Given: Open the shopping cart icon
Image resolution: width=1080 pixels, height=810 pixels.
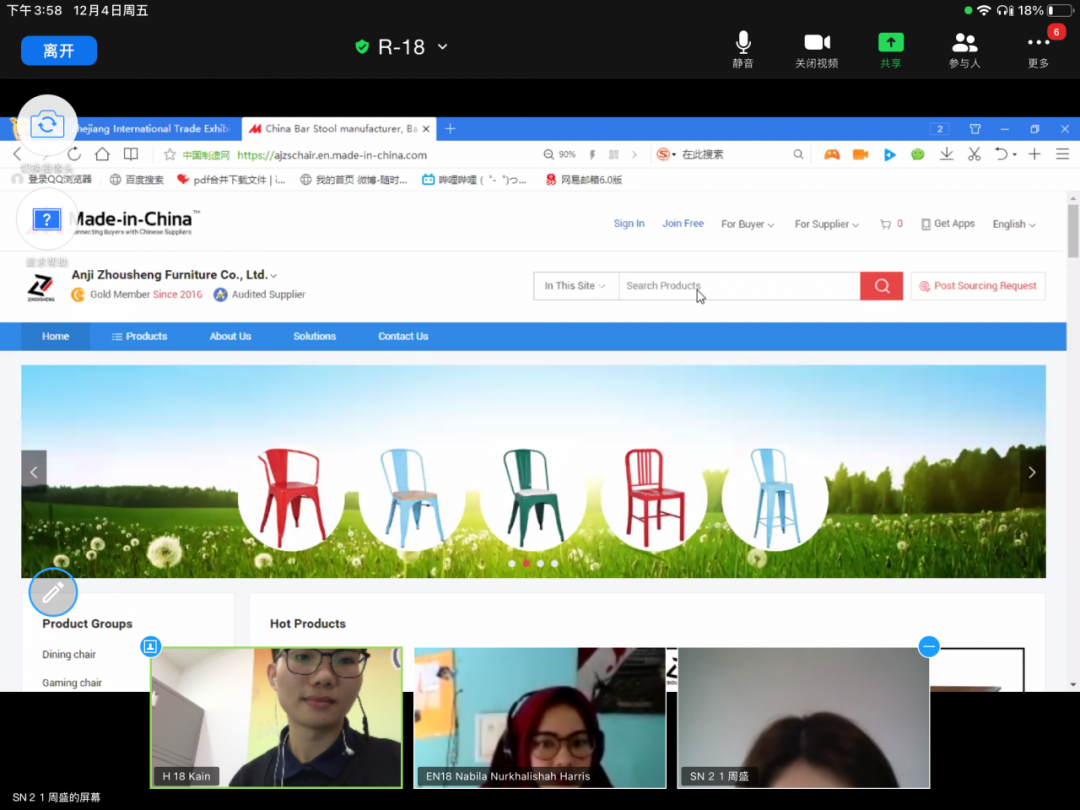Looking at the screenshot, I should click(x=885, y=224).
